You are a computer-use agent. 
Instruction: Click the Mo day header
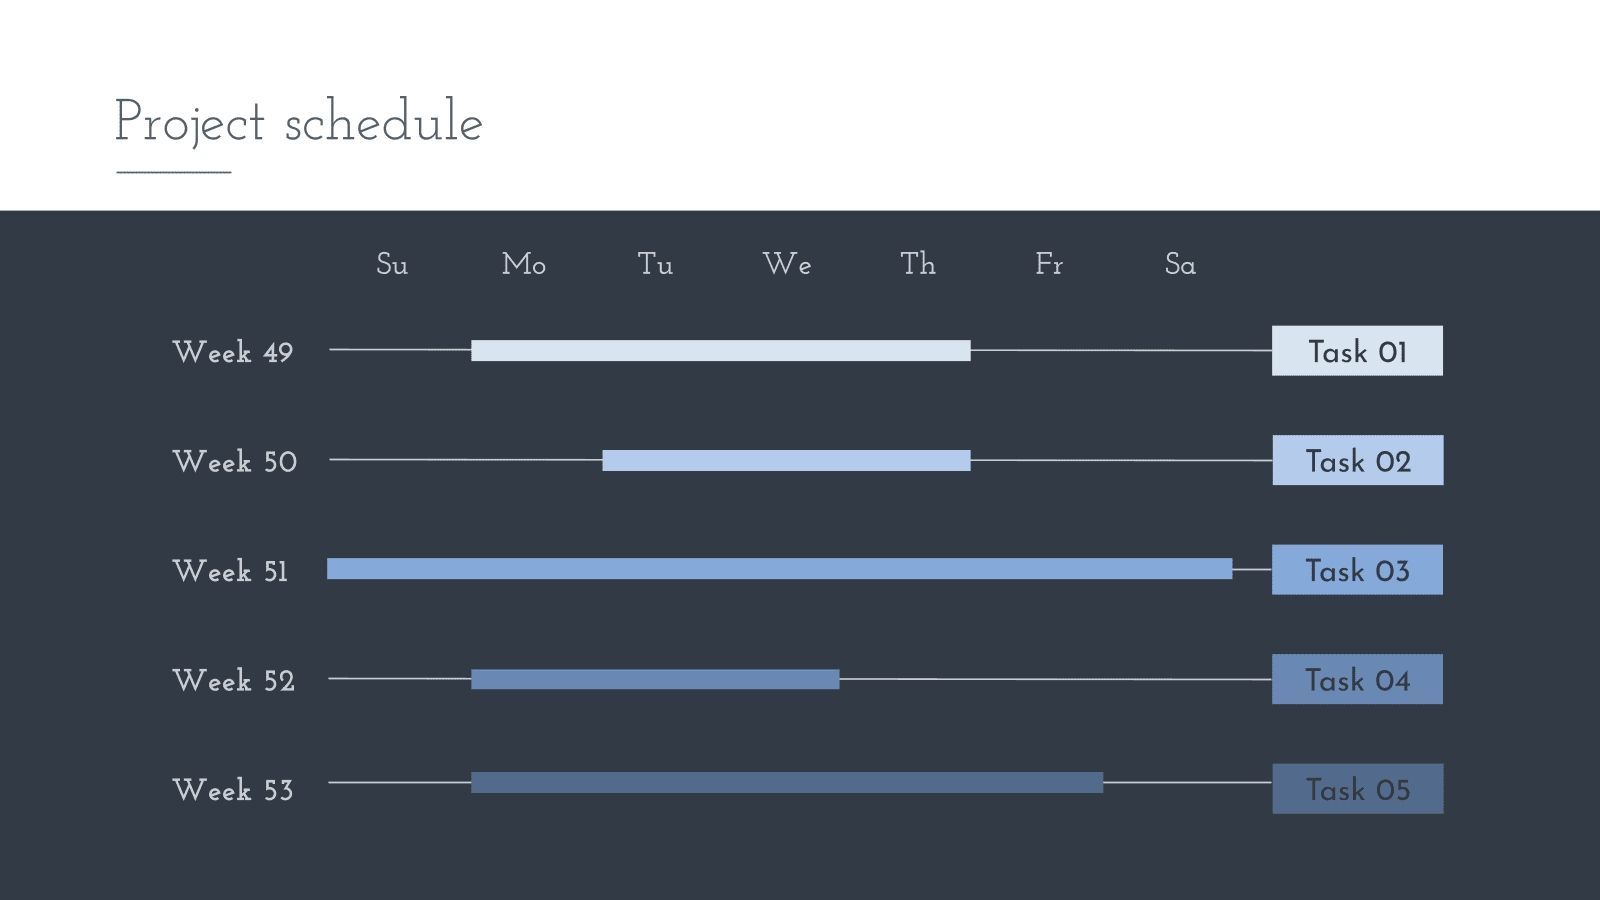click(x=524, y=264)
